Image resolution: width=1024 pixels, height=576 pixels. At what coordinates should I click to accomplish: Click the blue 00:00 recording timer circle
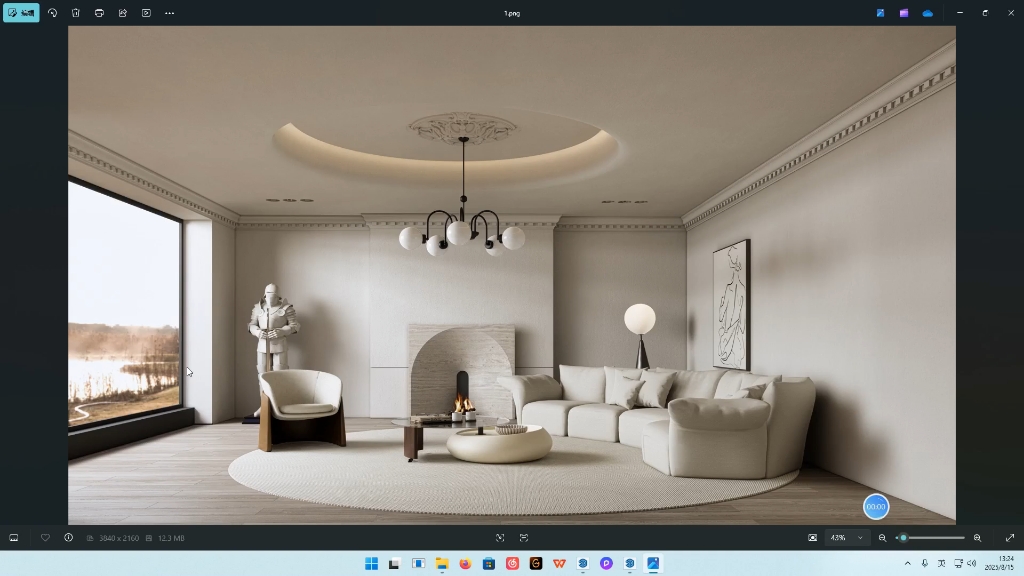point(876,507)
